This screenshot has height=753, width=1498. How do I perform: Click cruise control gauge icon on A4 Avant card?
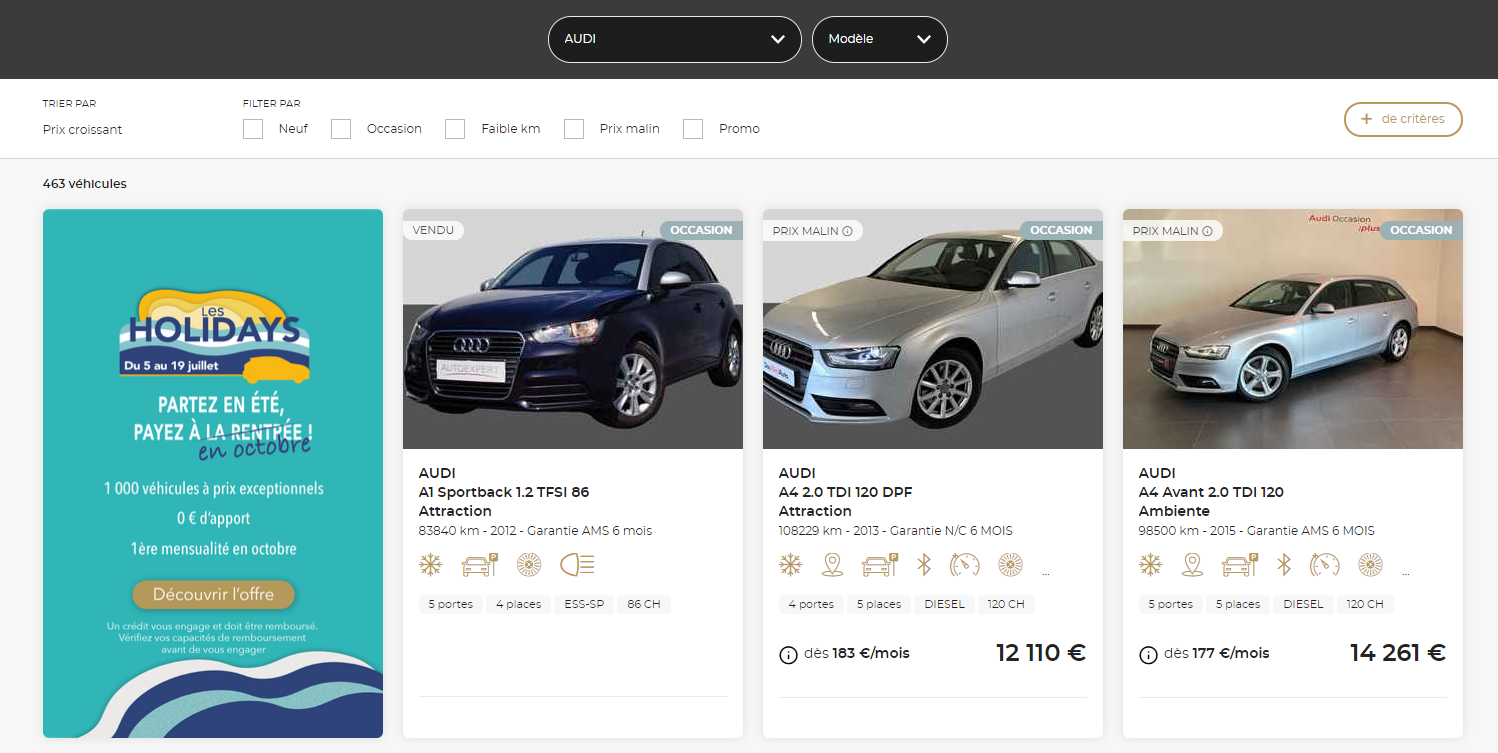coord(1325,565)
